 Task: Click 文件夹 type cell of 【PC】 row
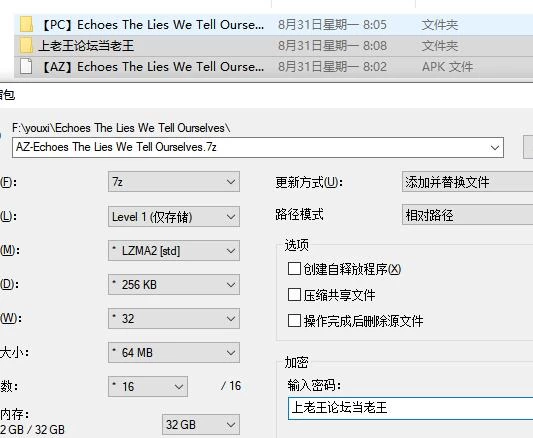coord(440,24)
